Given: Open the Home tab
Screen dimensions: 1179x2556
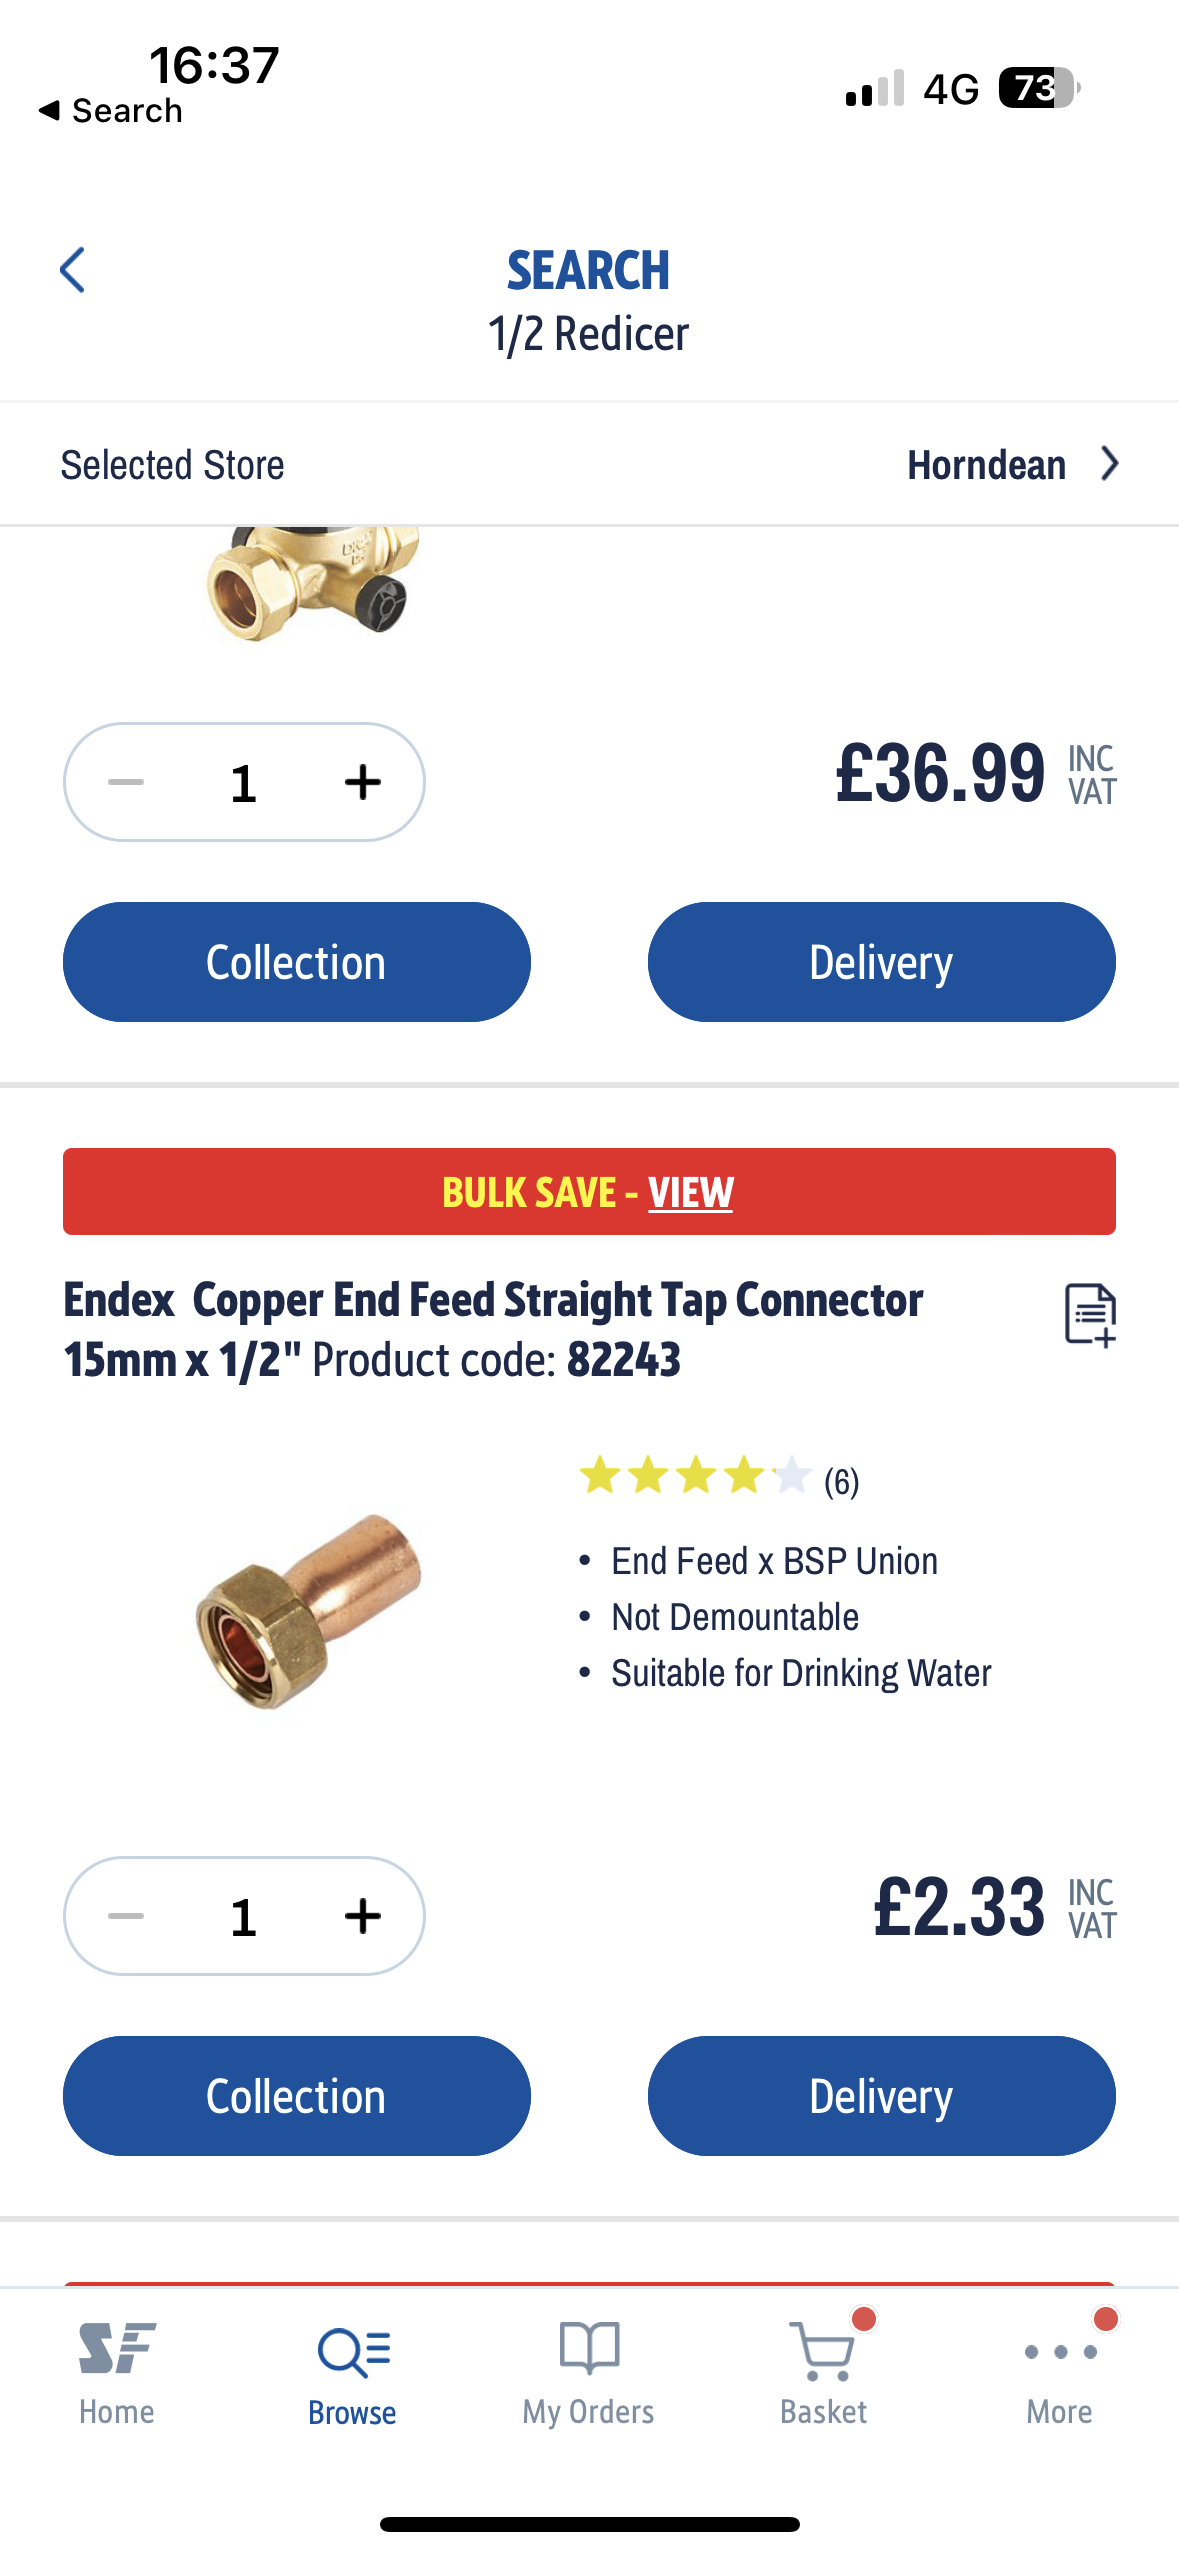Looking at the screenshot, I should pos(117,2372).
